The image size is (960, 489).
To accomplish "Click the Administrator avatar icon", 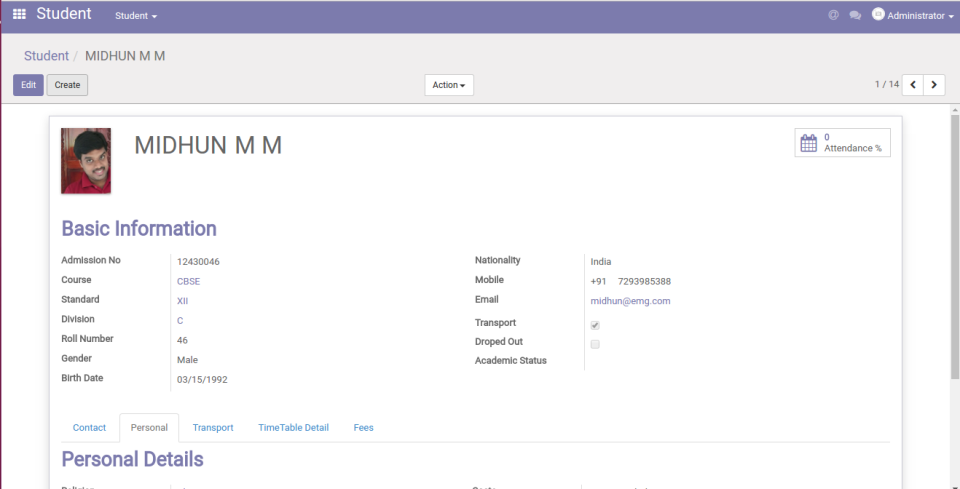I will pos(878,14).
